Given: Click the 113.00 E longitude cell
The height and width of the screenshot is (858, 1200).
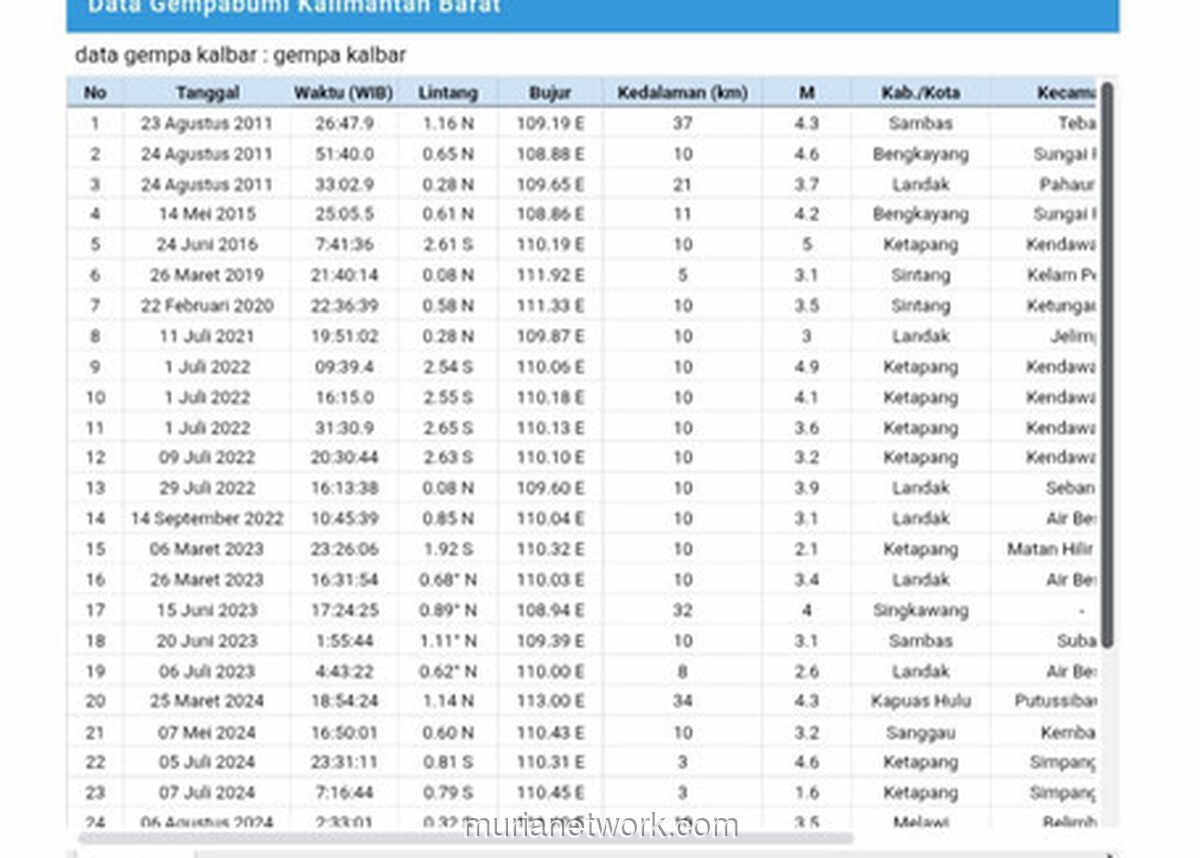Looking at the screenshot, I should tap(550, 701).
